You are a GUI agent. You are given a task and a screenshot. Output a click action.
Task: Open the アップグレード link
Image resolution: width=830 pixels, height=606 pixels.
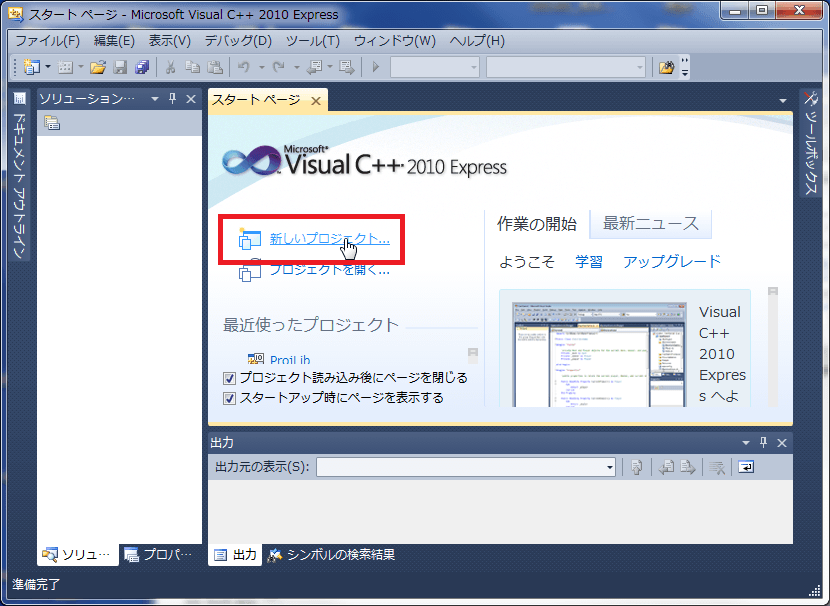tap(672, 261)
